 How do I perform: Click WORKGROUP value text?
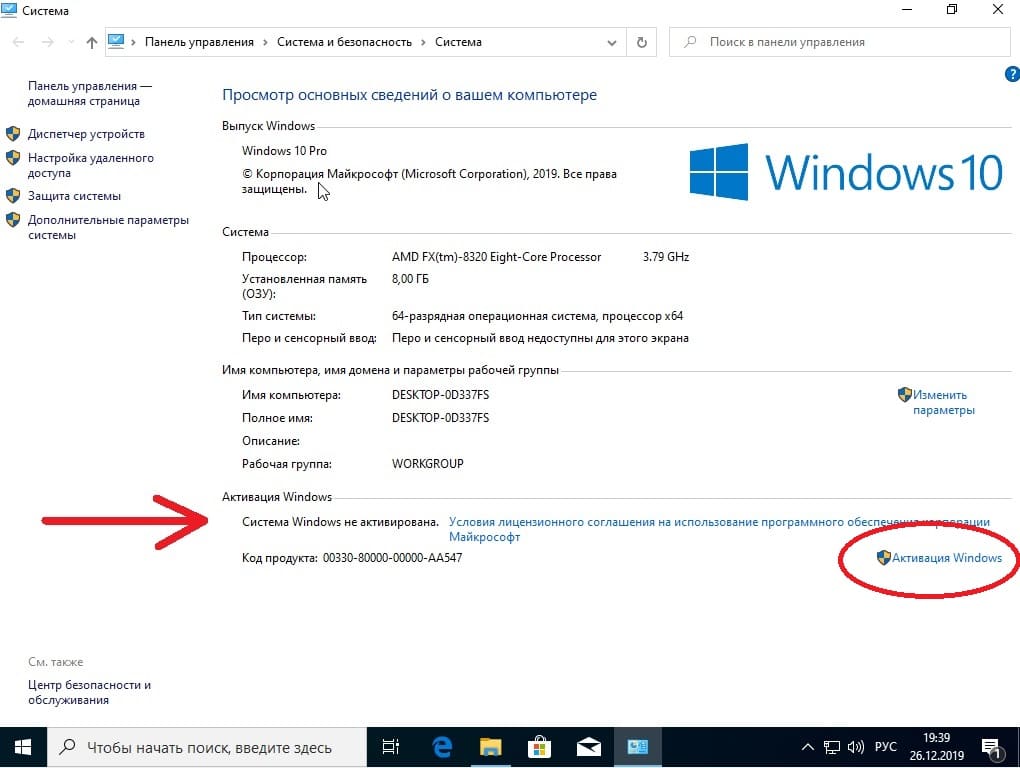[x=427, y=464]
